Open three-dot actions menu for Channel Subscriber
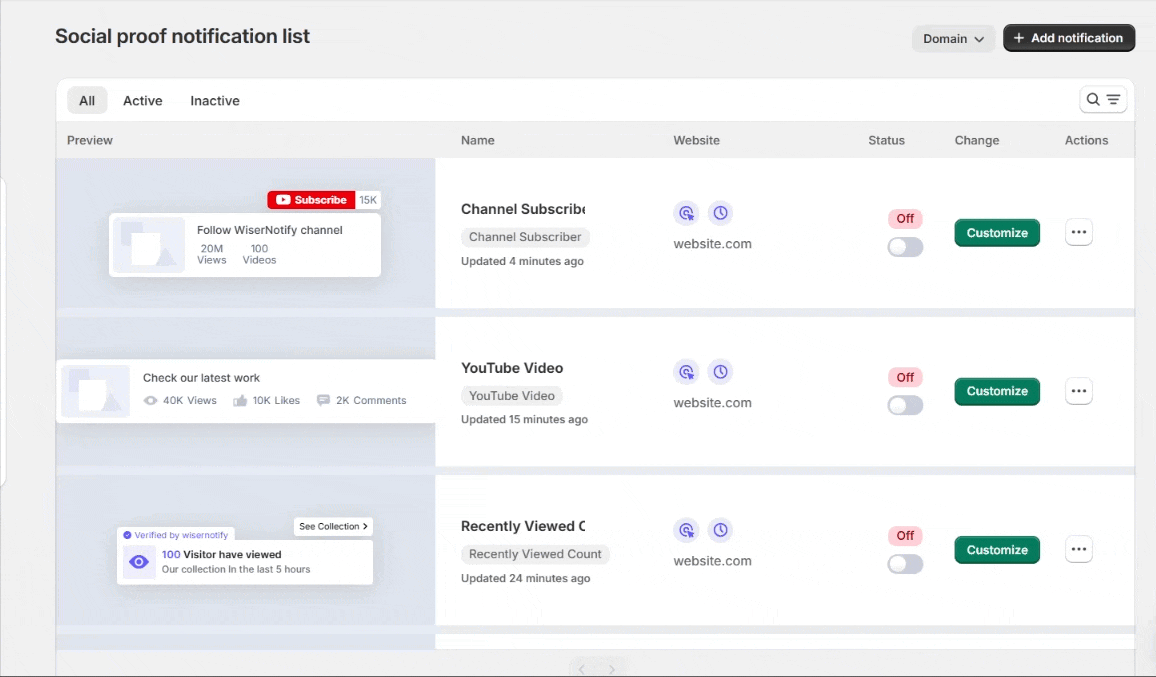 [x=1078, y=233]
